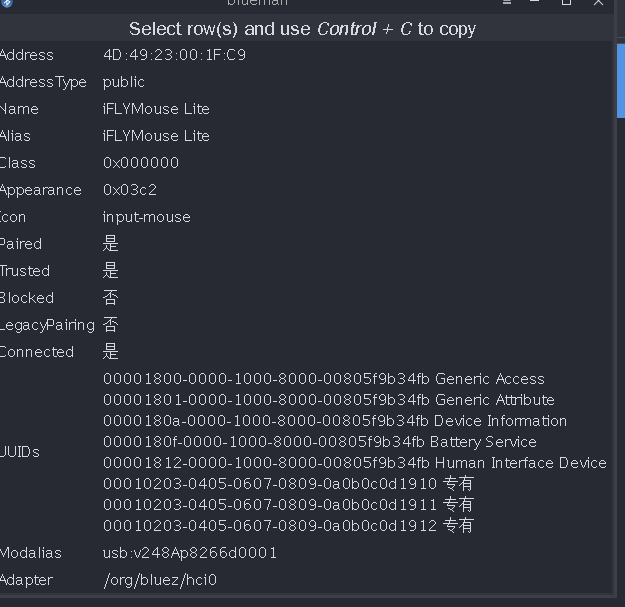Click the Battery Service UUID line
The width and height of the screenshot is (625, 607).
click(320, 442)
